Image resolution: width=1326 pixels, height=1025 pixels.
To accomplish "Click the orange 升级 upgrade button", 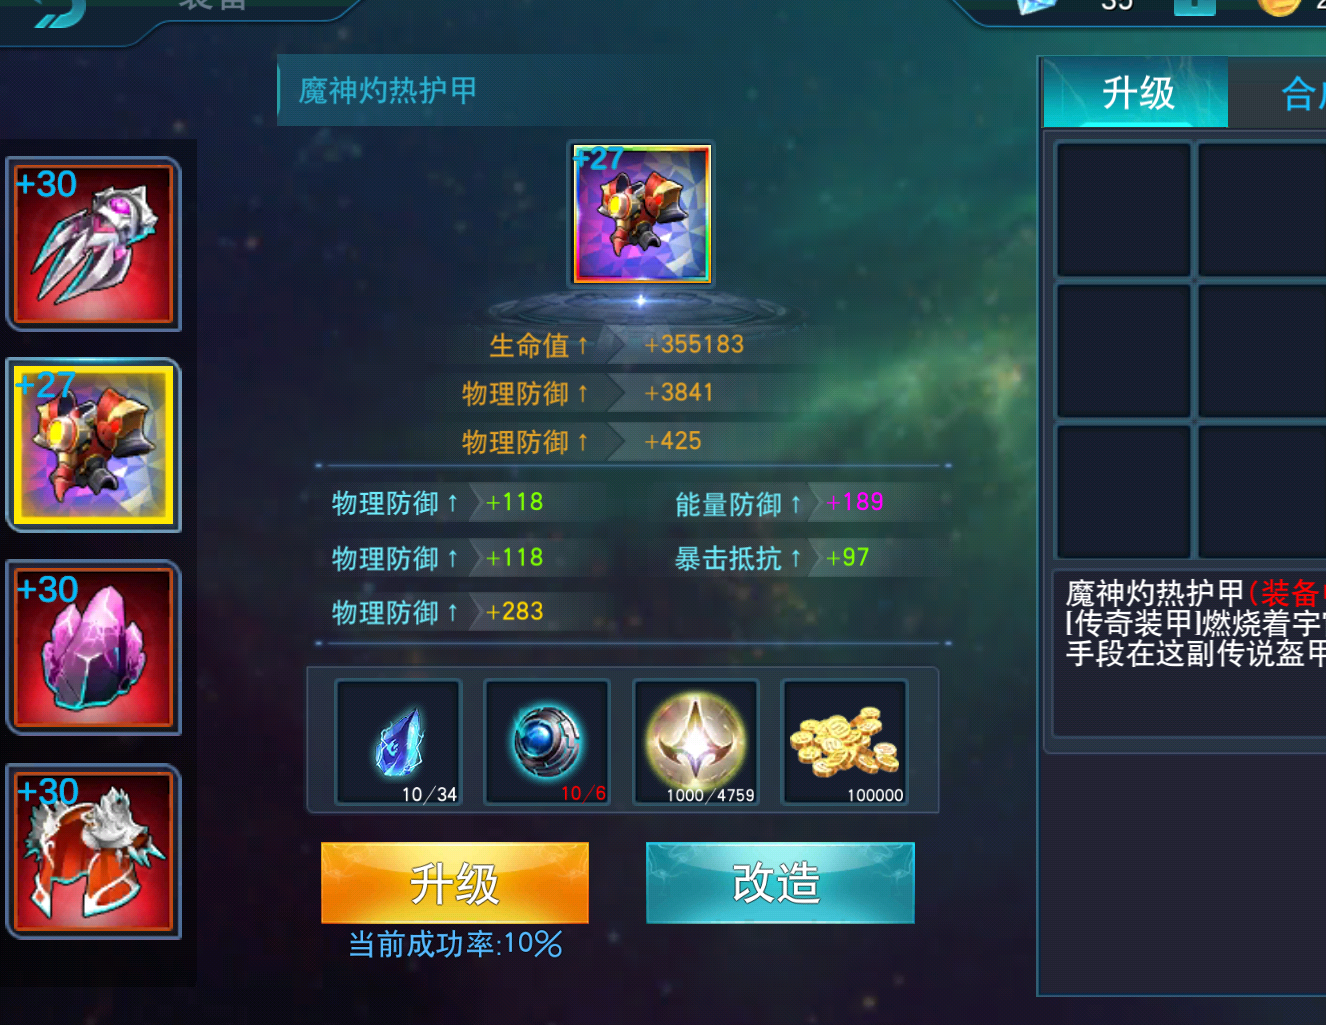I will click(x=455, y=883).
